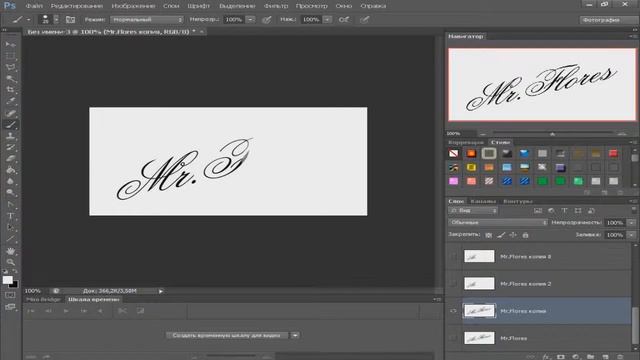Select the Zoom tool

click(11, 262)
